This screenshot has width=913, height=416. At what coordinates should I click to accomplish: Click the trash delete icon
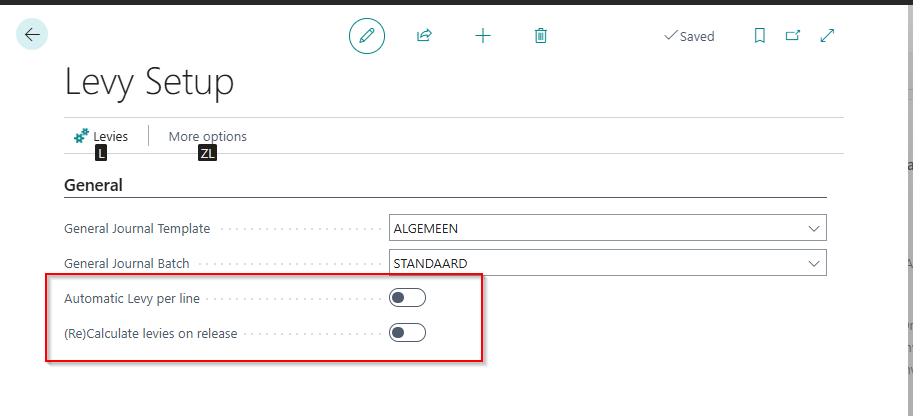coord(541,36)
